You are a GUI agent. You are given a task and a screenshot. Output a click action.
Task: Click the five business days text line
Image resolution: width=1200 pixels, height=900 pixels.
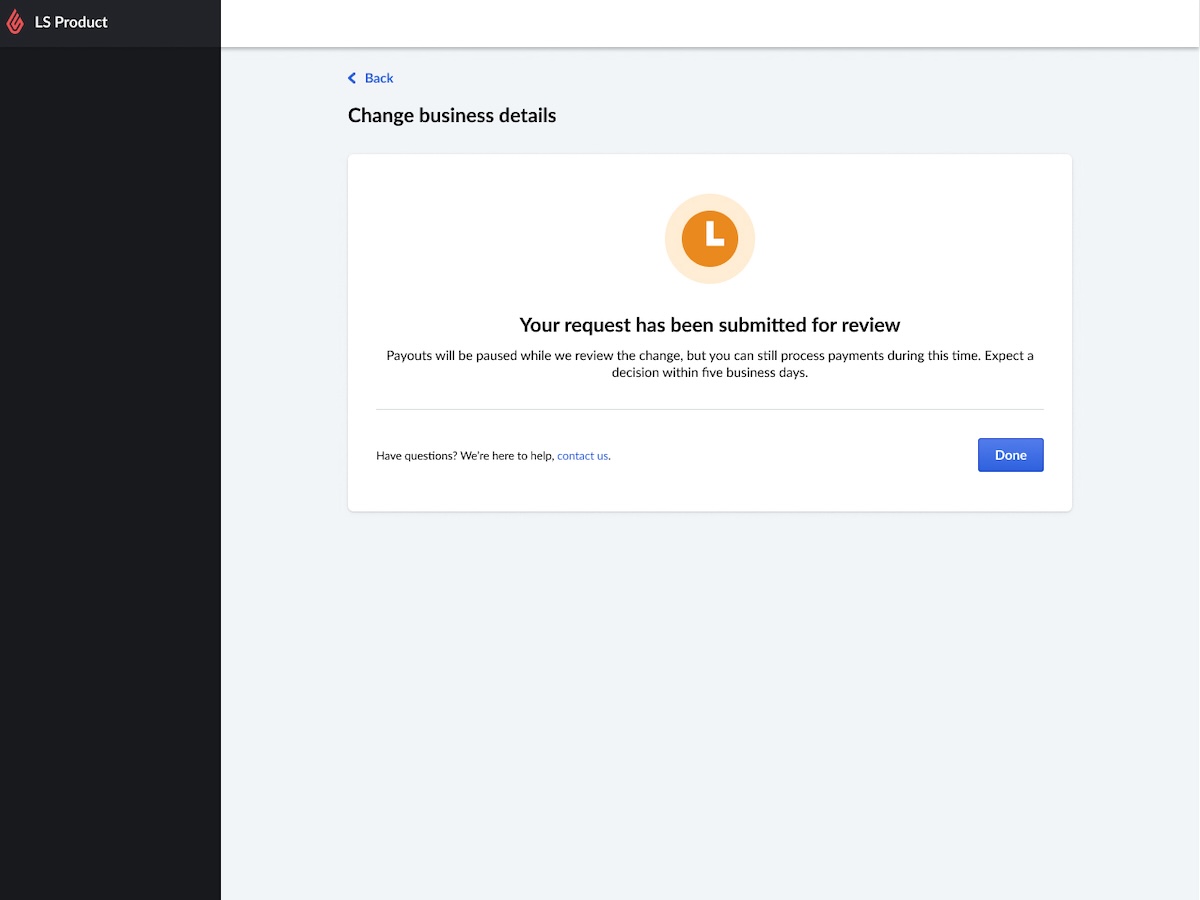(x=710, y=373)
